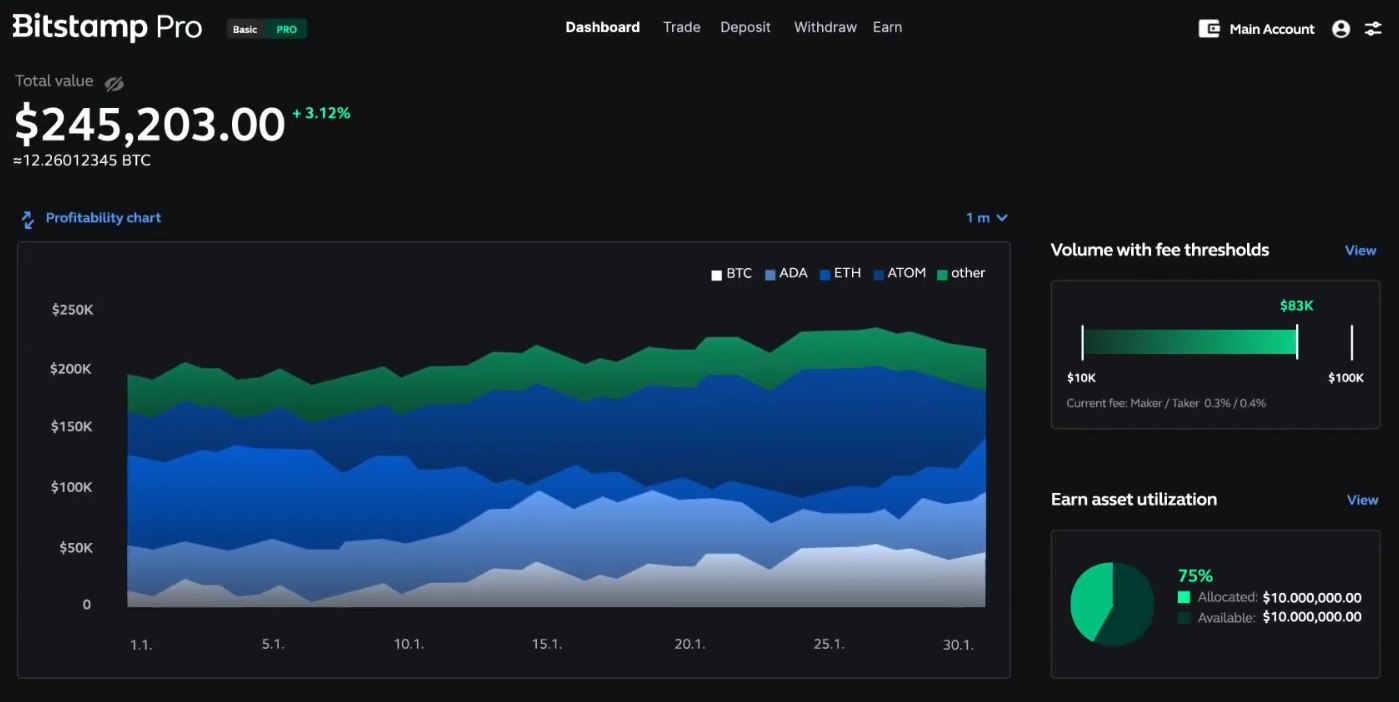Viewport: 1399px width, 702px height.
Task: View Volume with fee thresholds details
Action: click(x=1361, y=251)
